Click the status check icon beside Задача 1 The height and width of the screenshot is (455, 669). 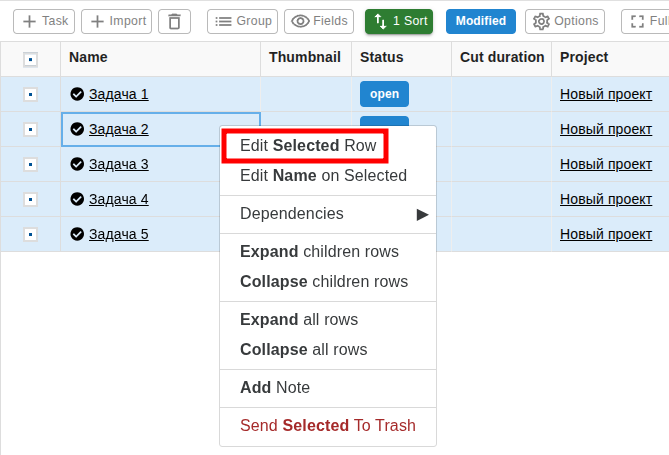[x=77, y=94]
